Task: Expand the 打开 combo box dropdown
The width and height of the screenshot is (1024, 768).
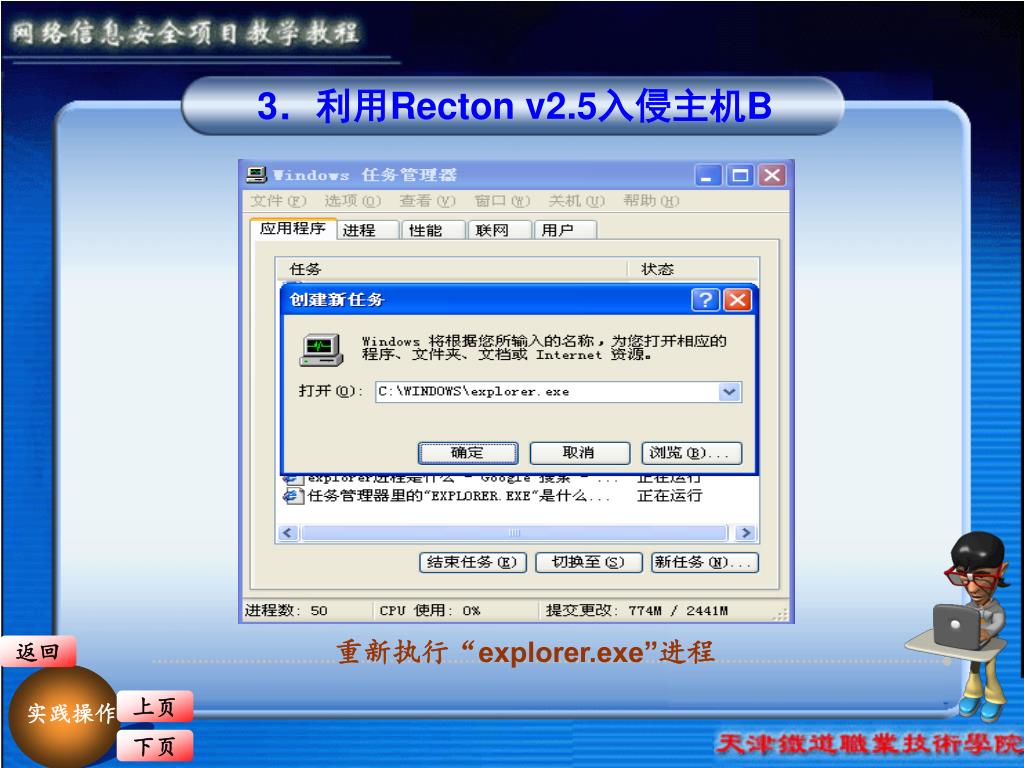Action: [729, 392]
